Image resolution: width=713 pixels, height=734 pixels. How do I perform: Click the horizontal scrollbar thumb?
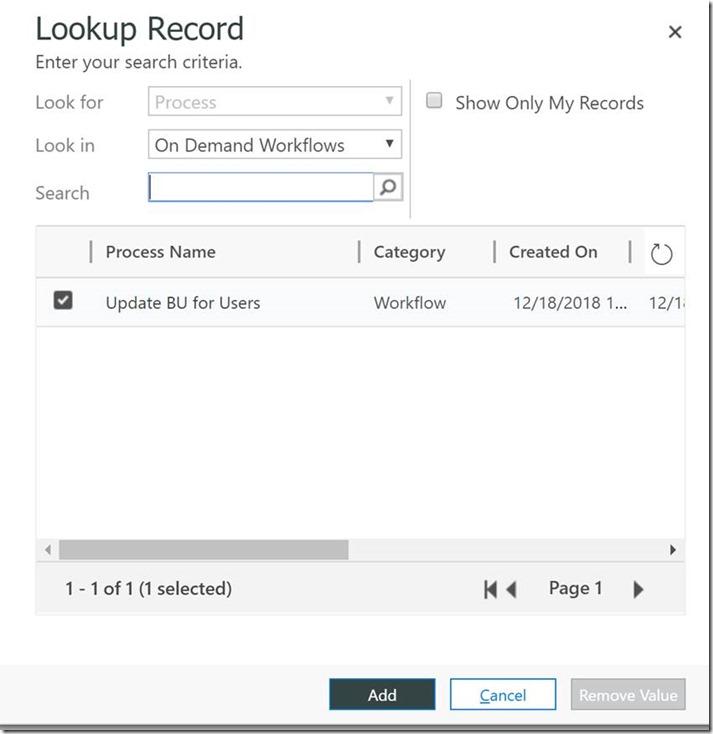coord(203,550)
